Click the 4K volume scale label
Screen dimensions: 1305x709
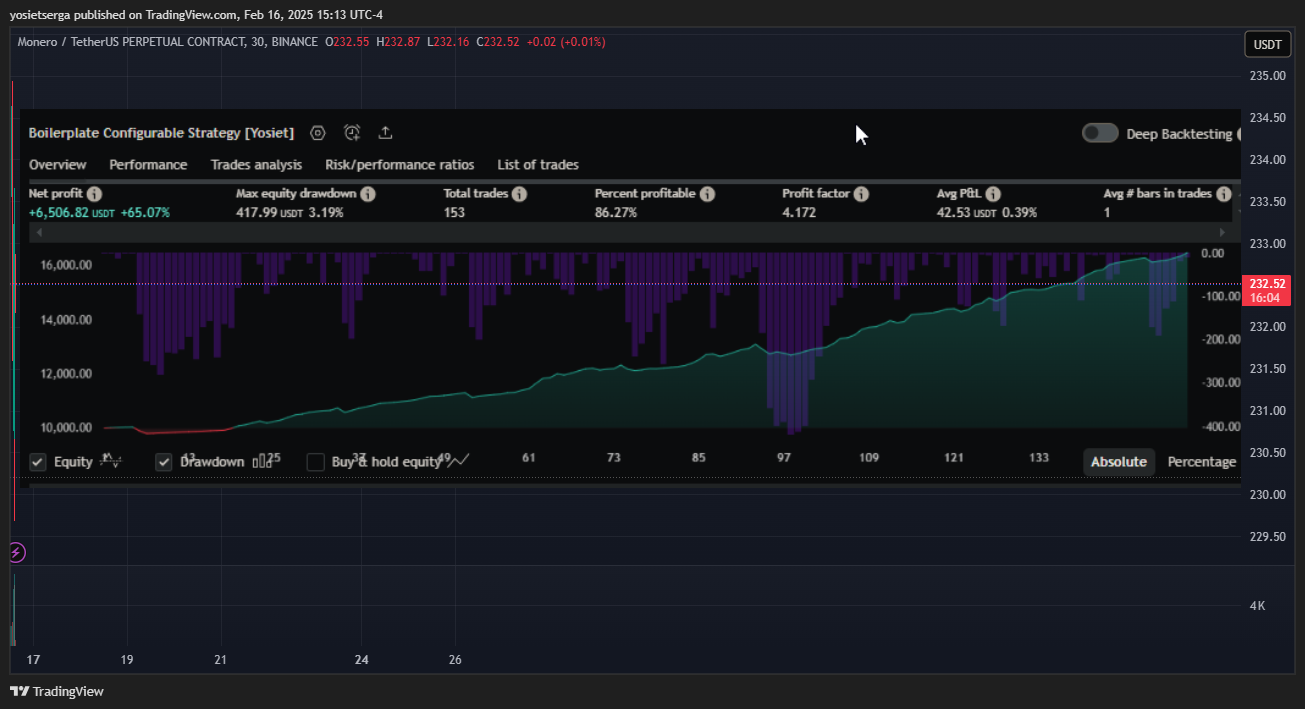pos(1257,606)
